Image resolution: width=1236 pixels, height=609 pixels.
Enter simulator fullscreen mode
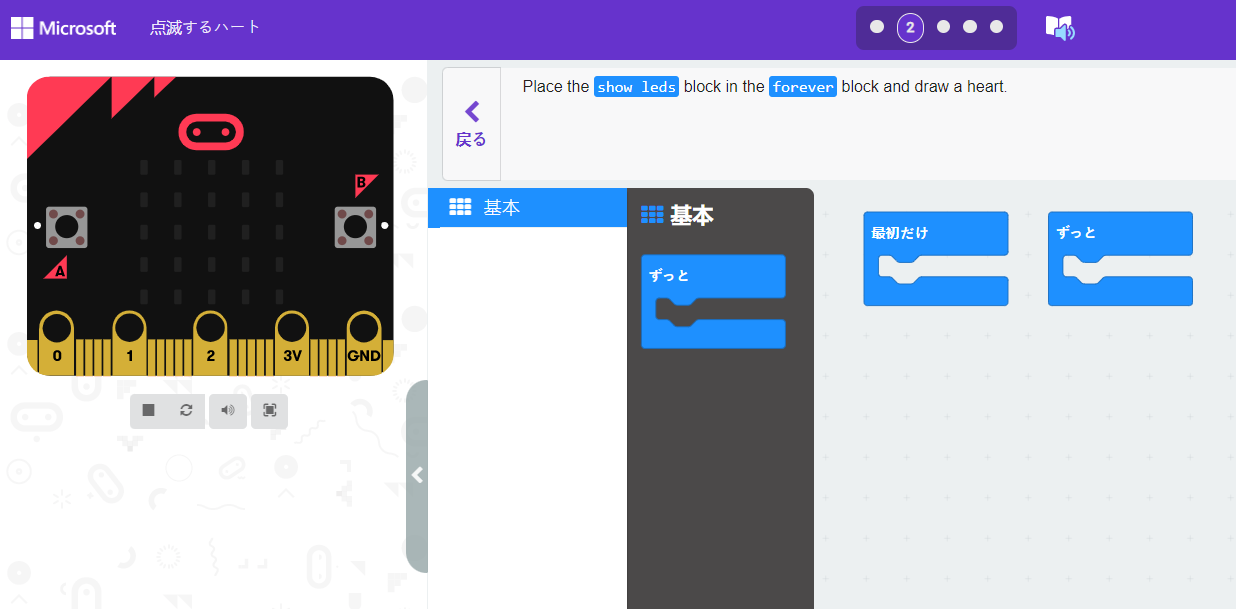tap(268, 411)
